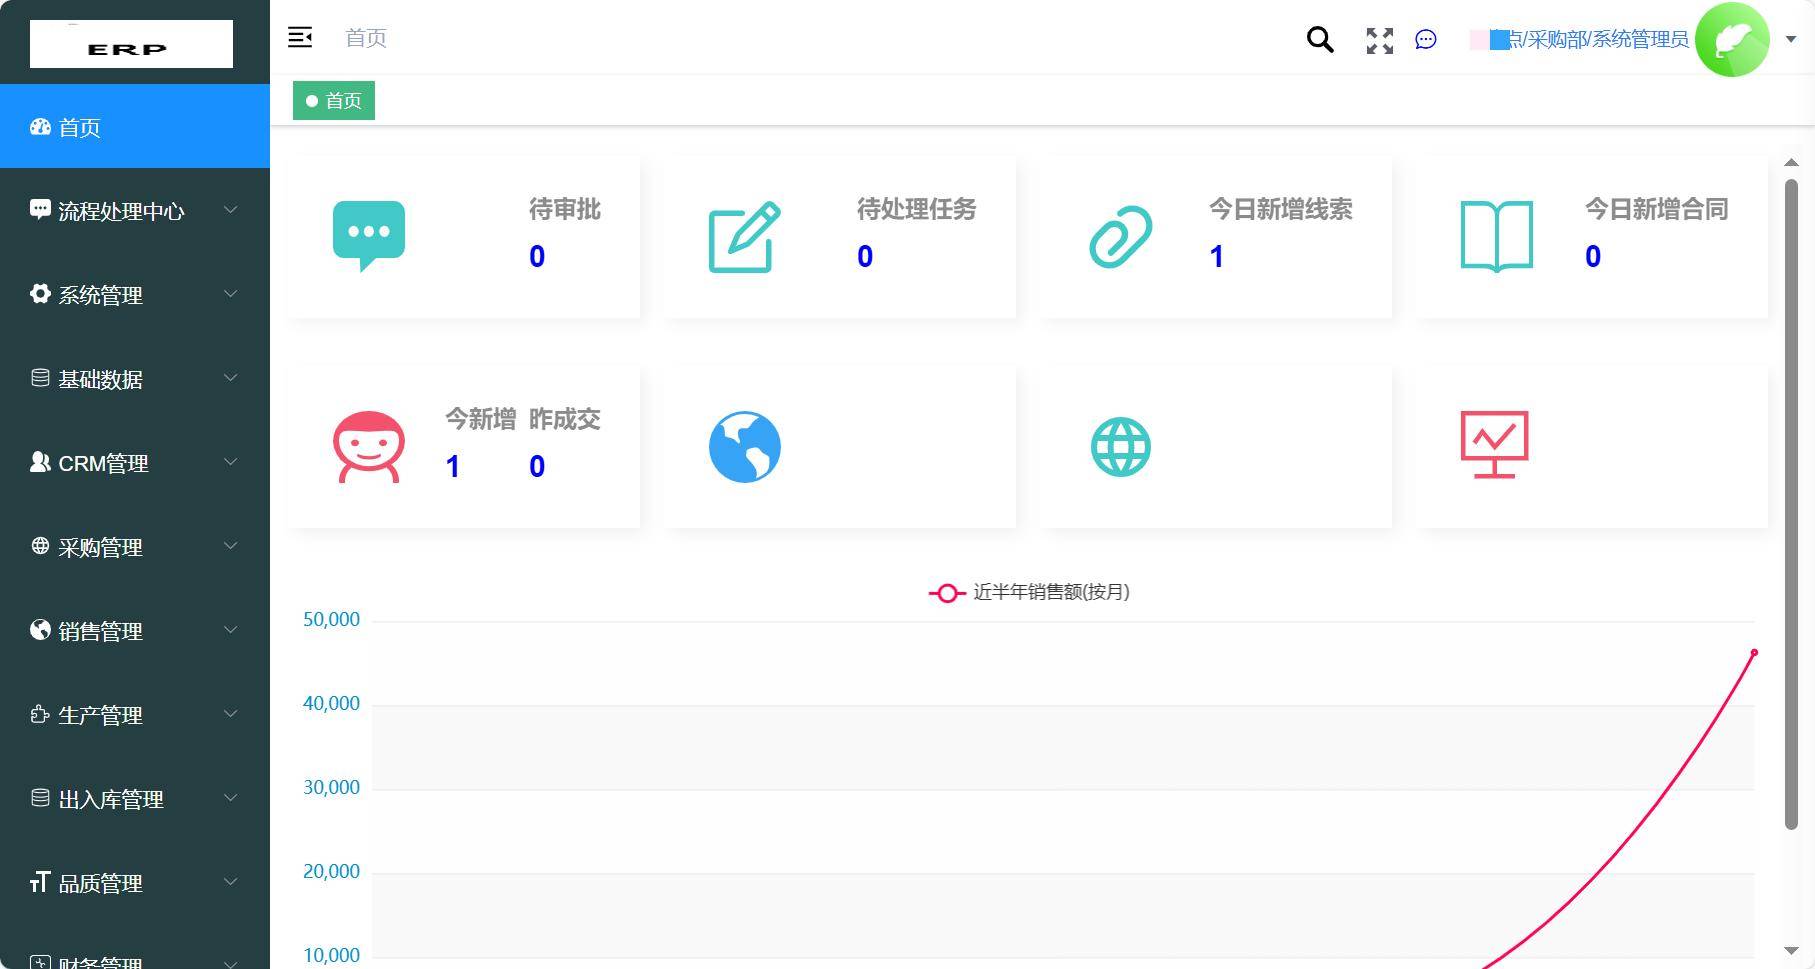1815x969 pixels.
Task: Expand the 系统管理 chevron
Action: [x=230, y=293]
